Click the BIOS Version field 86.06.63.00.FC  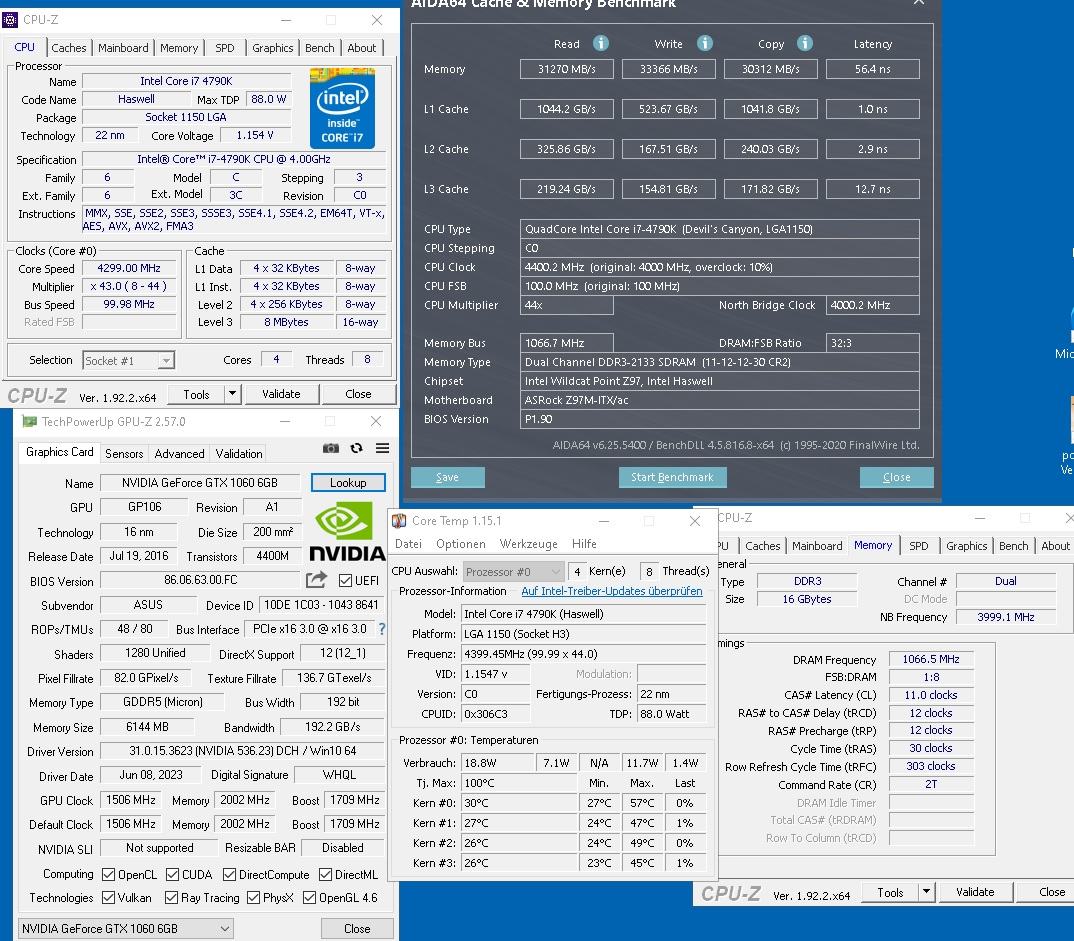coord(200,580)
